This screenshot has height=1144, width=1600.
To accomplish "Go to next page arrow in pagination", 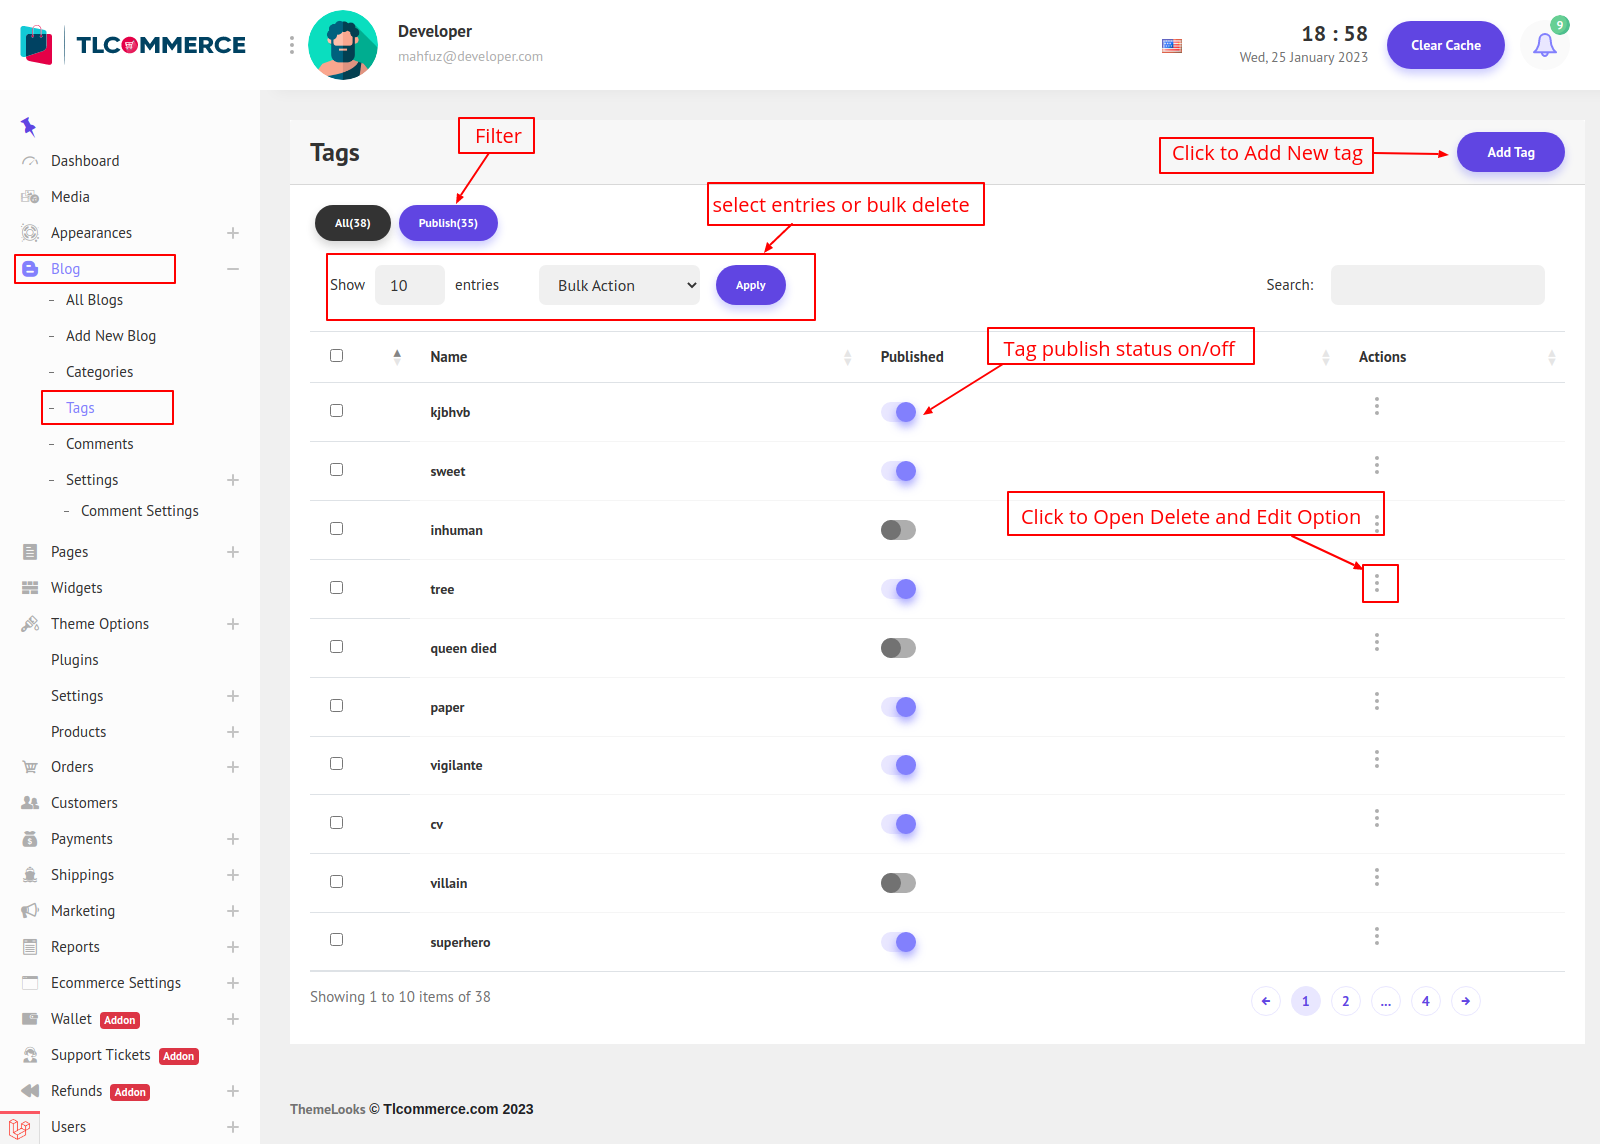I will (1465, 1001).
